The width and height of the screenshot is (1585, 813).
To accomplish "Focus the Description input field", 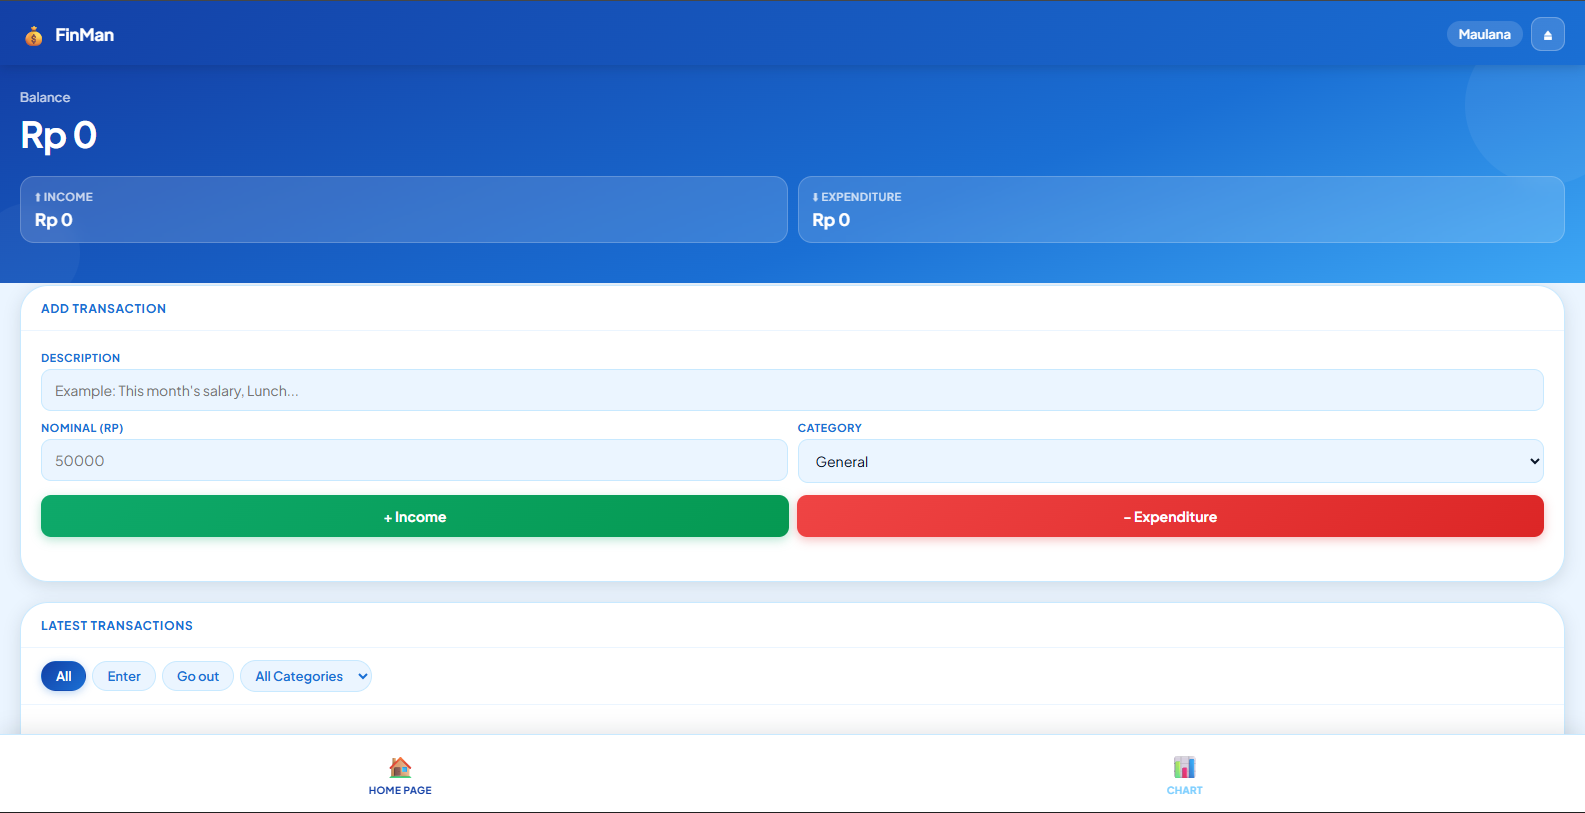I will pyautogui.click(x=792, y=390).
